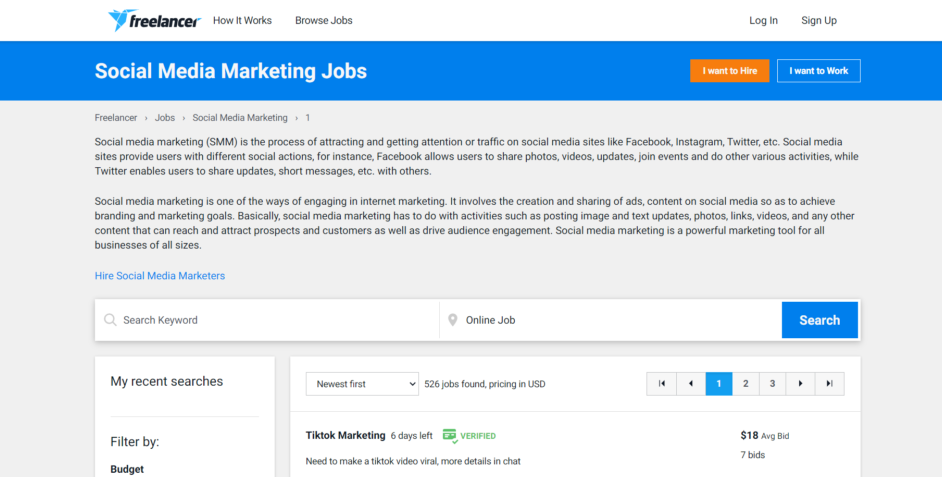This screenshot has width=942, height=477.
Task: Open How It Works menu
Action: (x=242, y=20)
